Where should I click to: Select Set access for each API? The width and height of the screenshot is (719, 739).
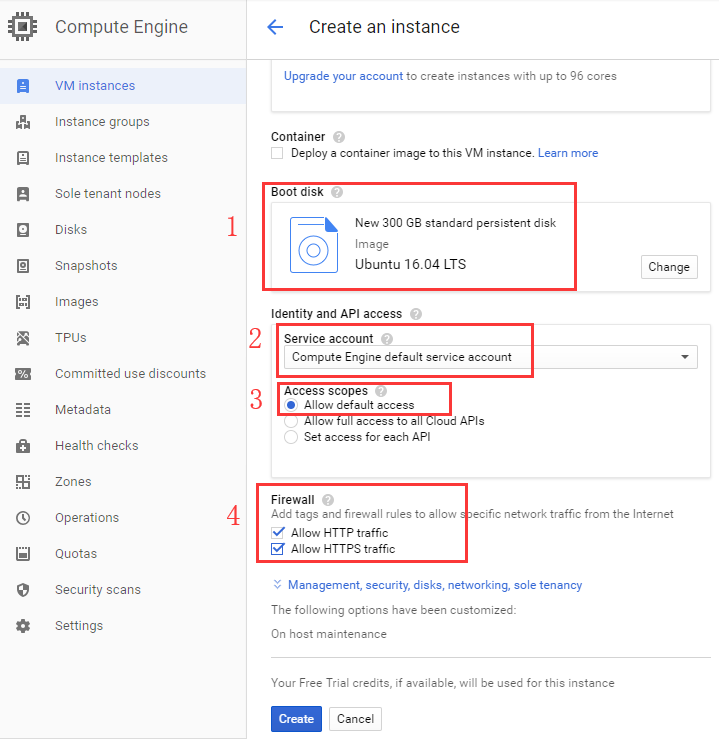(291, 437)
